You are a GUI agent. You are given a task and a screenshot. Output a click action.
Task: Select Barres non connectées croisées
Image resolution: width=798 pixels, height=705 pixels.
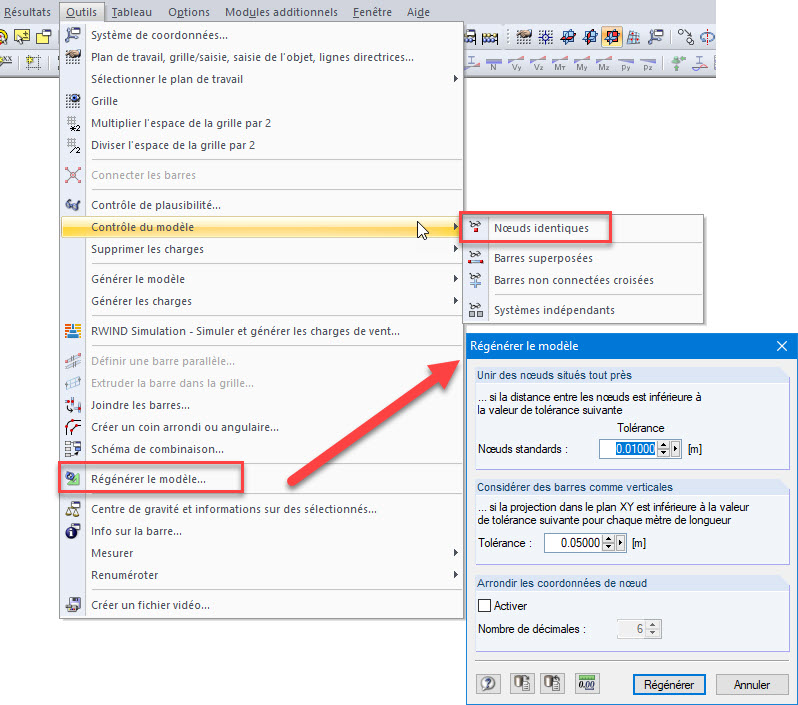point(584,280)
